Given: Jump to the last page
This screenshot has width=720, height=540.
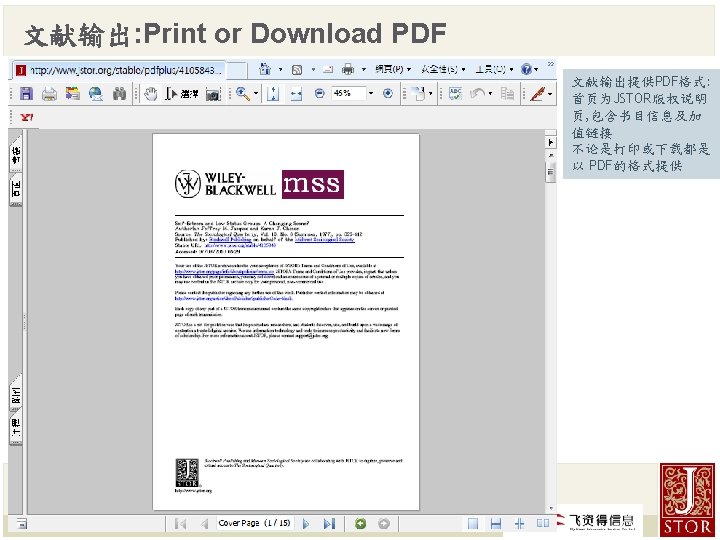Looking at the screenshot, I should pos(329,523).
